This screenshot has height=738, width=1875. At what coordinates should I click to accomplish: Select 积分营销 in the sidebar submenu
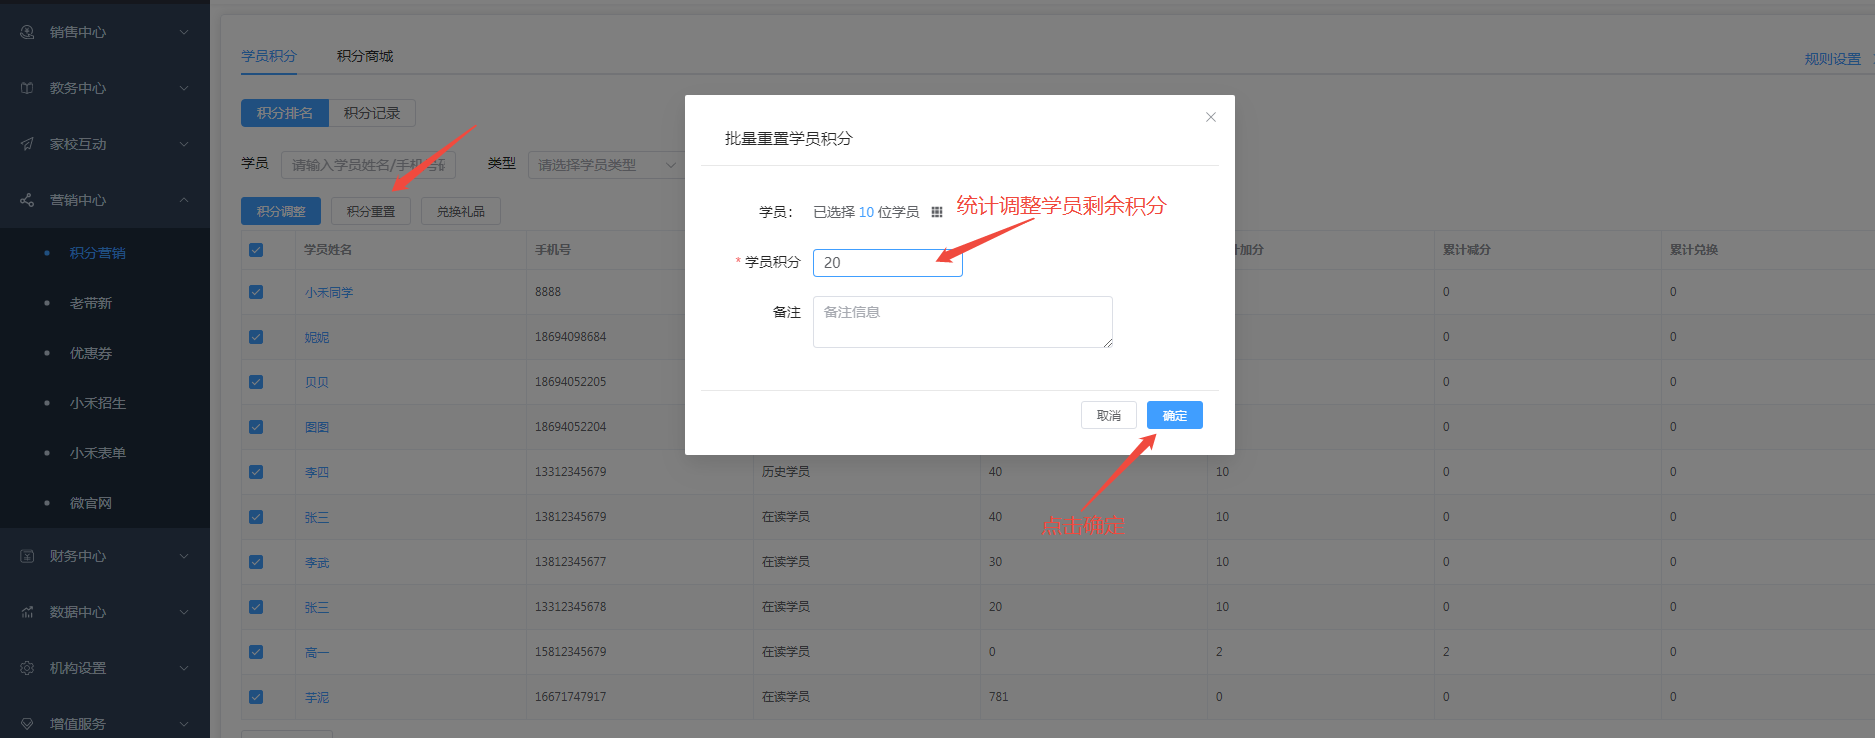click(x=98, y=253)
